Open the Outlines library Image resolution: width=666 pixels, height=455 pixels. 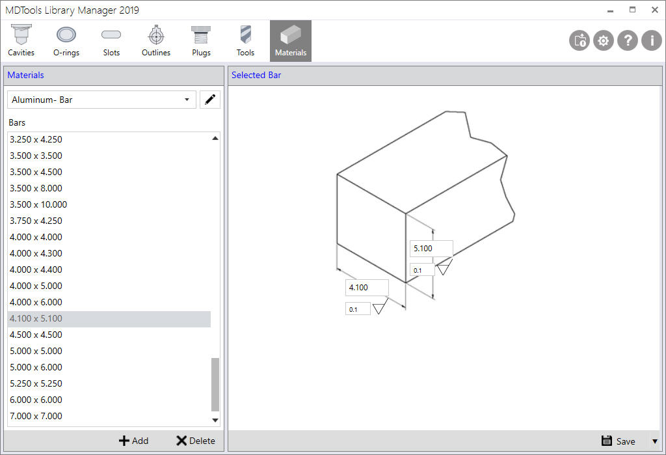click(156, 41)
